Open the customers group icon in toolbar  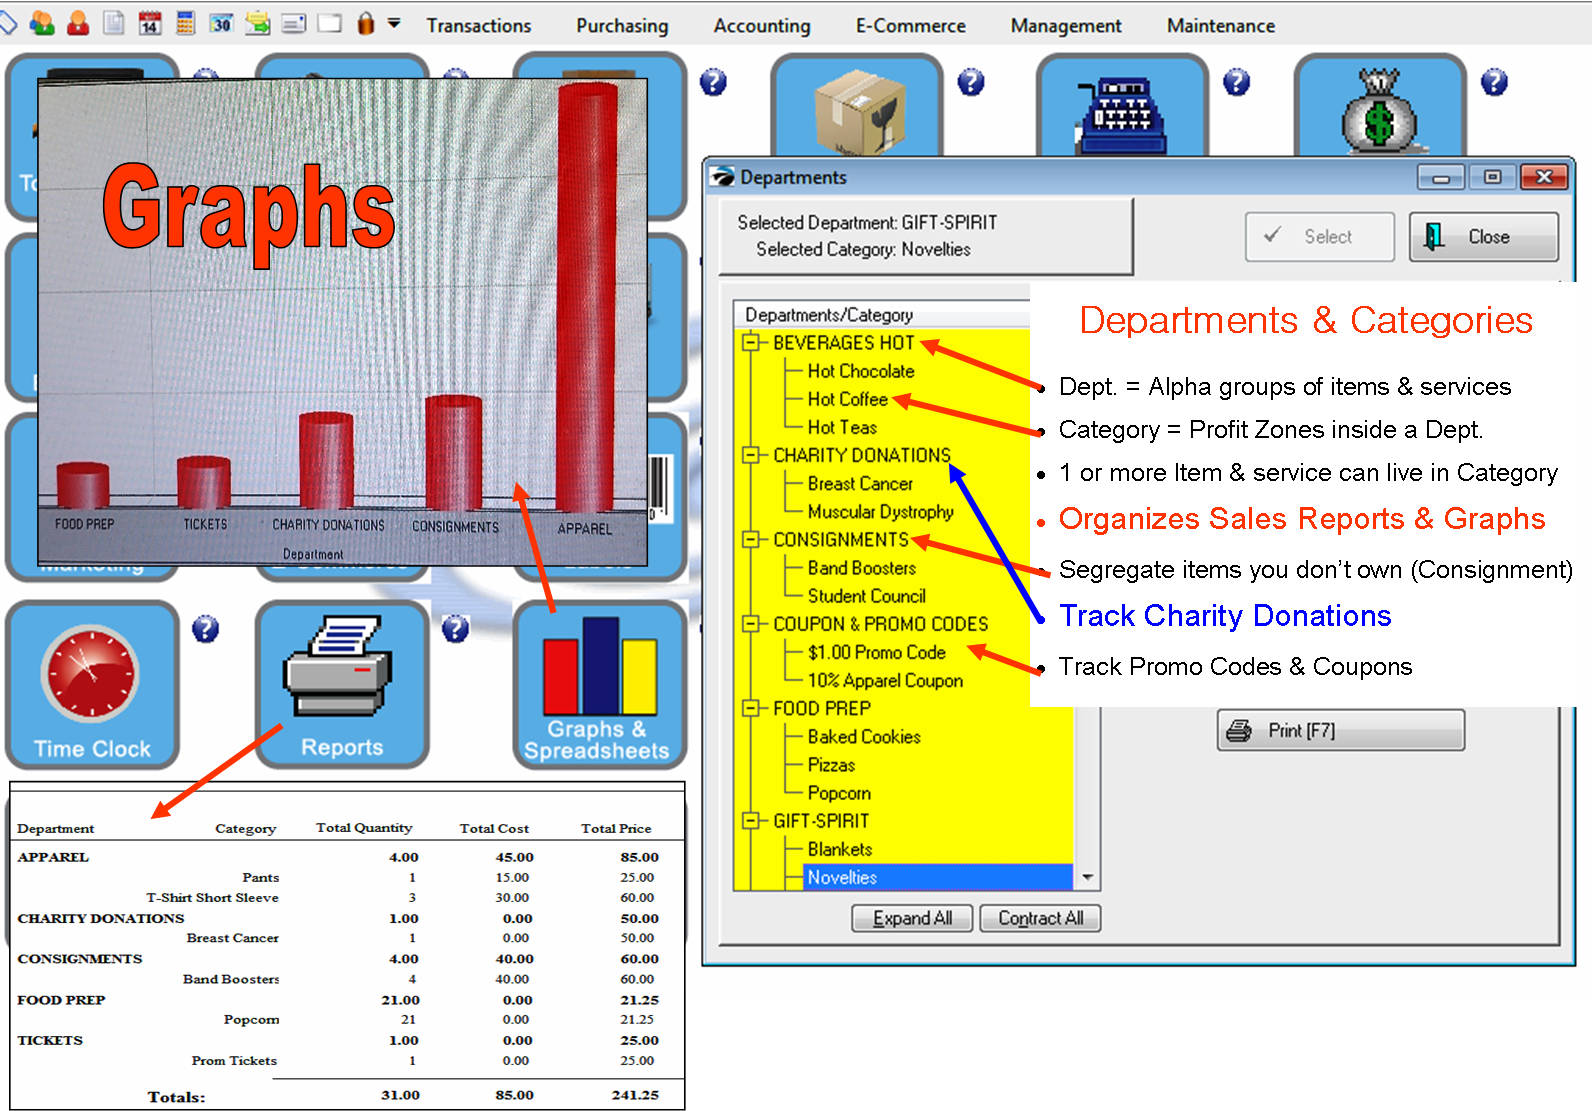click(42, 22)
